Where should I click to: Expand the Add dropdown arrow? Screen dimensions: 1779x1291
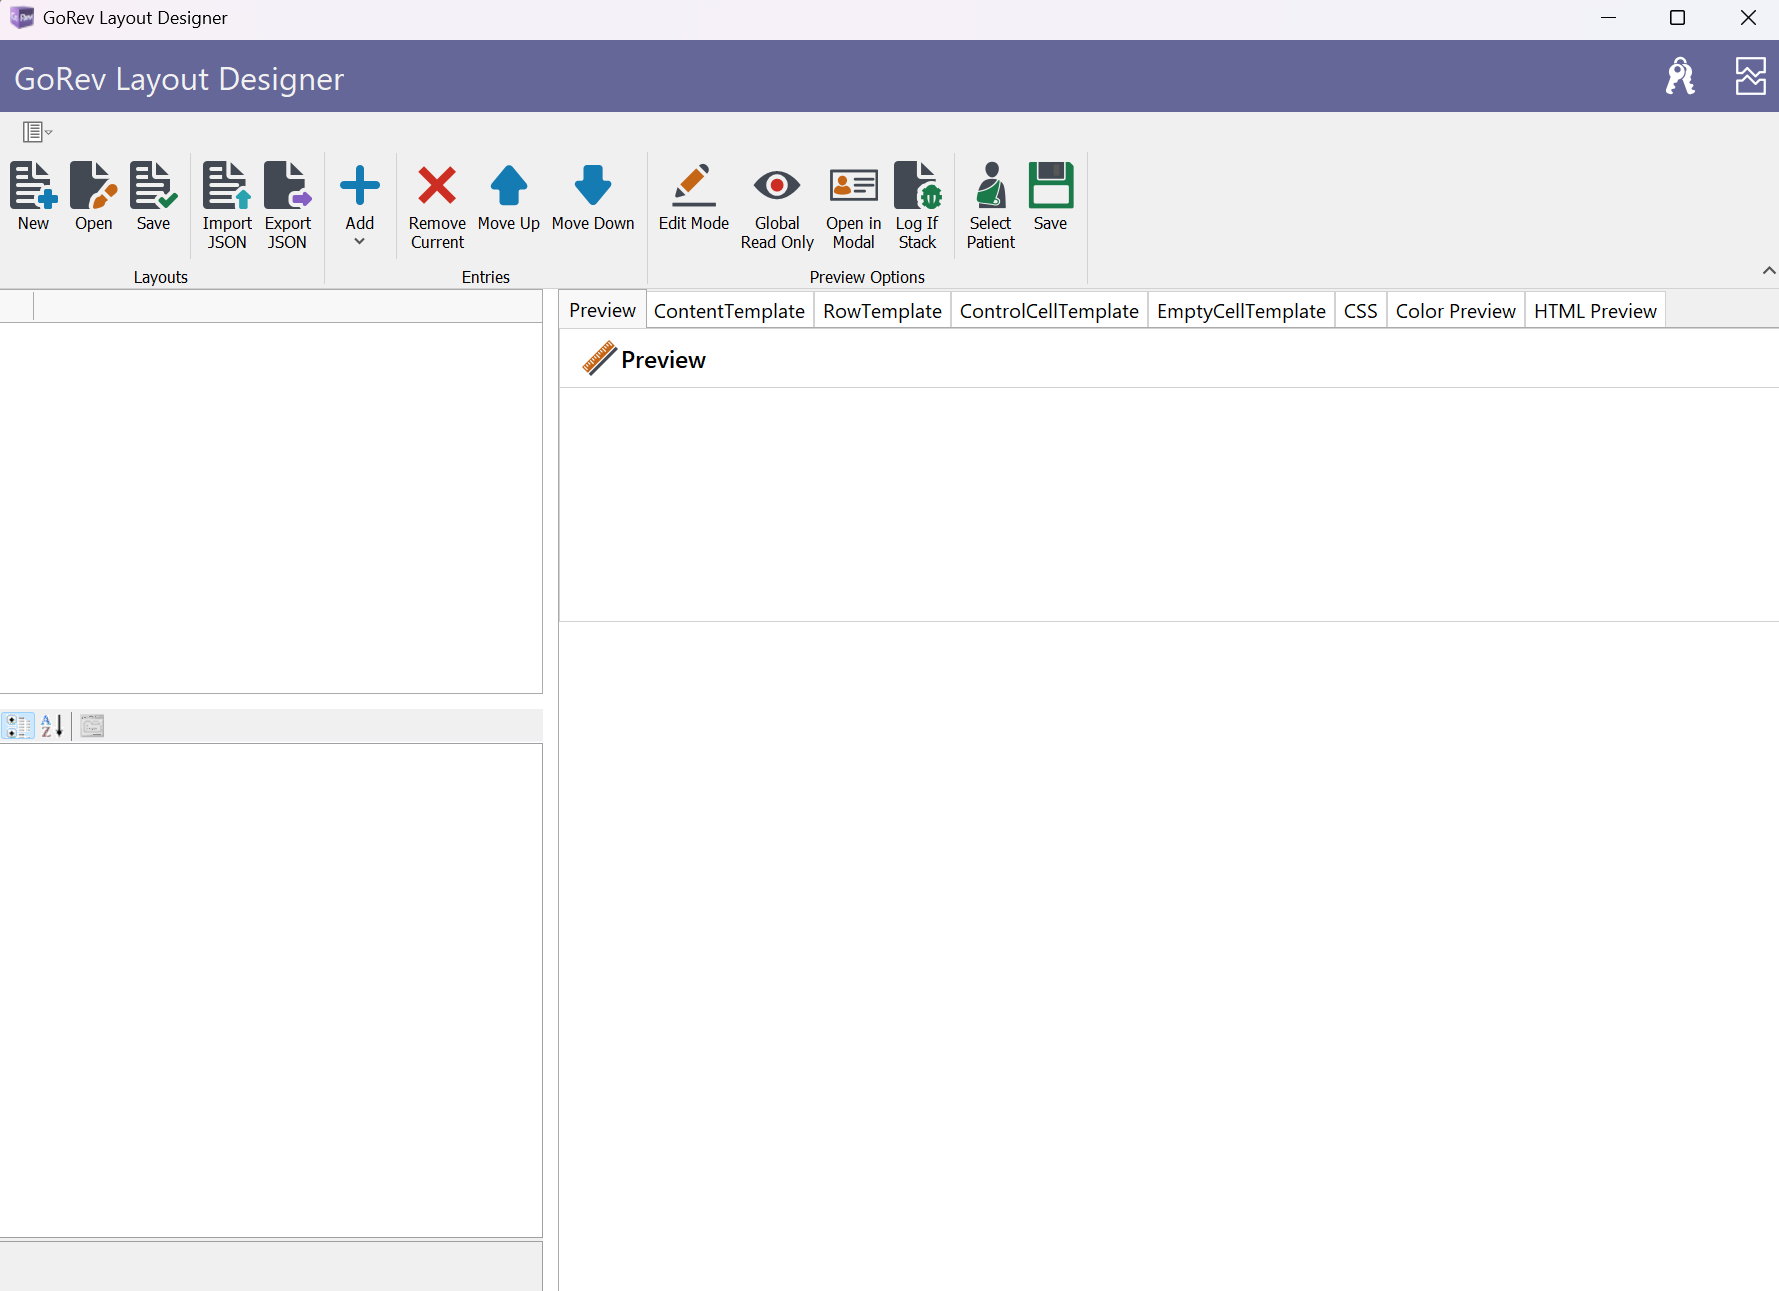click(x=360, y=242)
